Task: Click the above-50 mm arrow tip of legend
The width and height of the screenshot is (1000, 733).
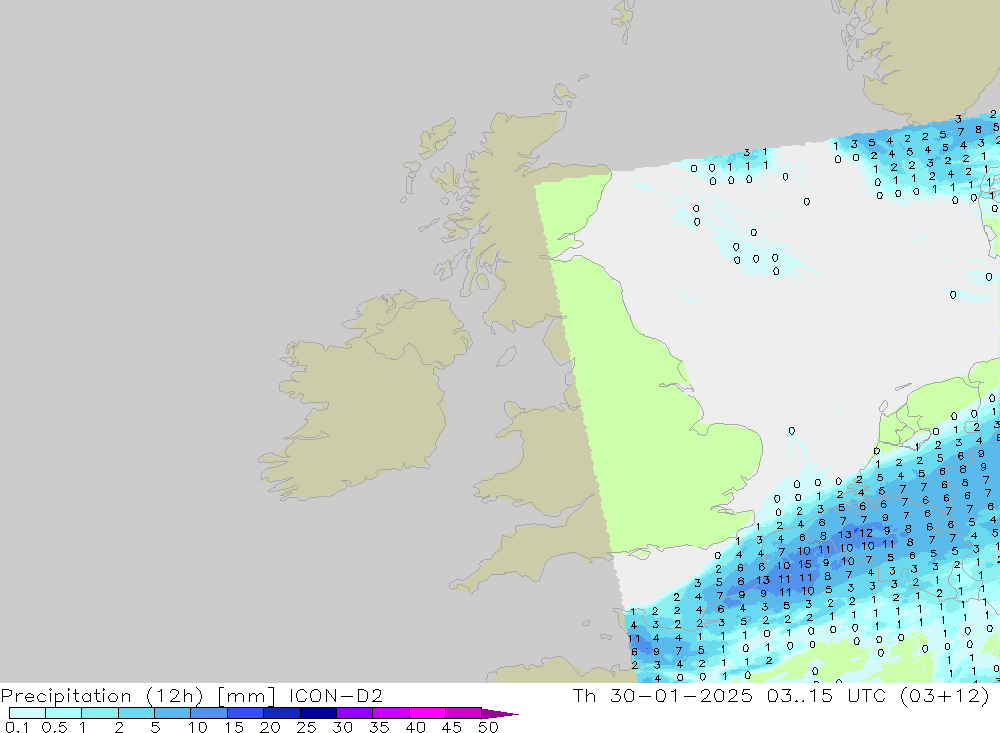Action: (500, 713)
